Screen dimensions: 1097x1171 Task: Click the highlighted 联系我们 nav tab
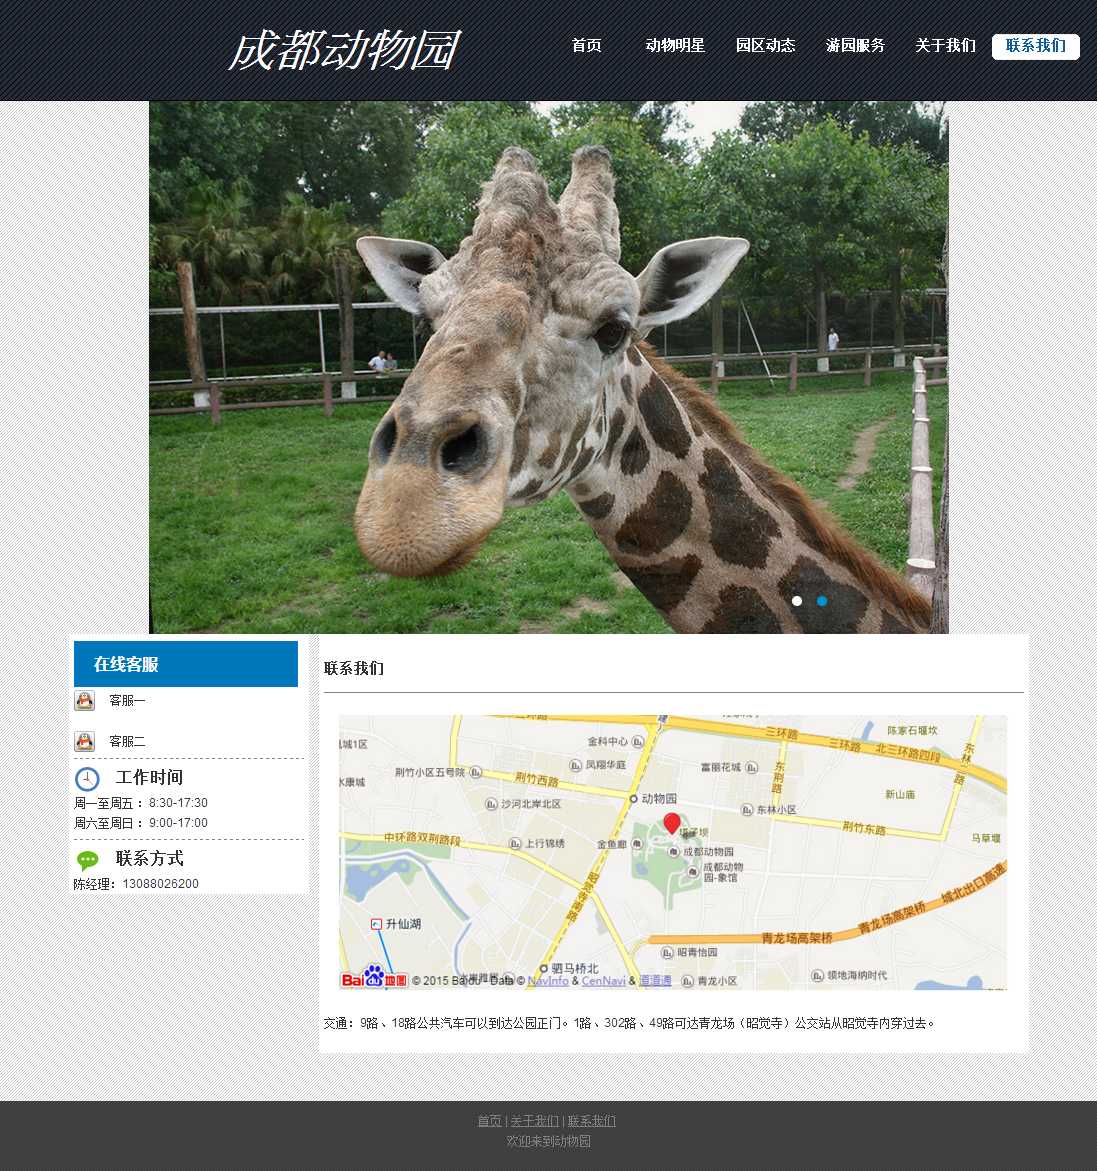1035,46
